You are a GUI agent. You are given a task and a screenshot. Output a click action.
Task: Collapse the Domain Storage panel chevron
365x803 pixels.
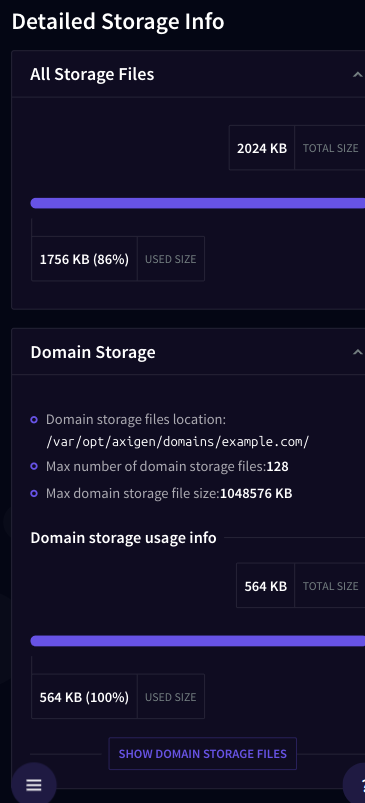coord(358,352)
